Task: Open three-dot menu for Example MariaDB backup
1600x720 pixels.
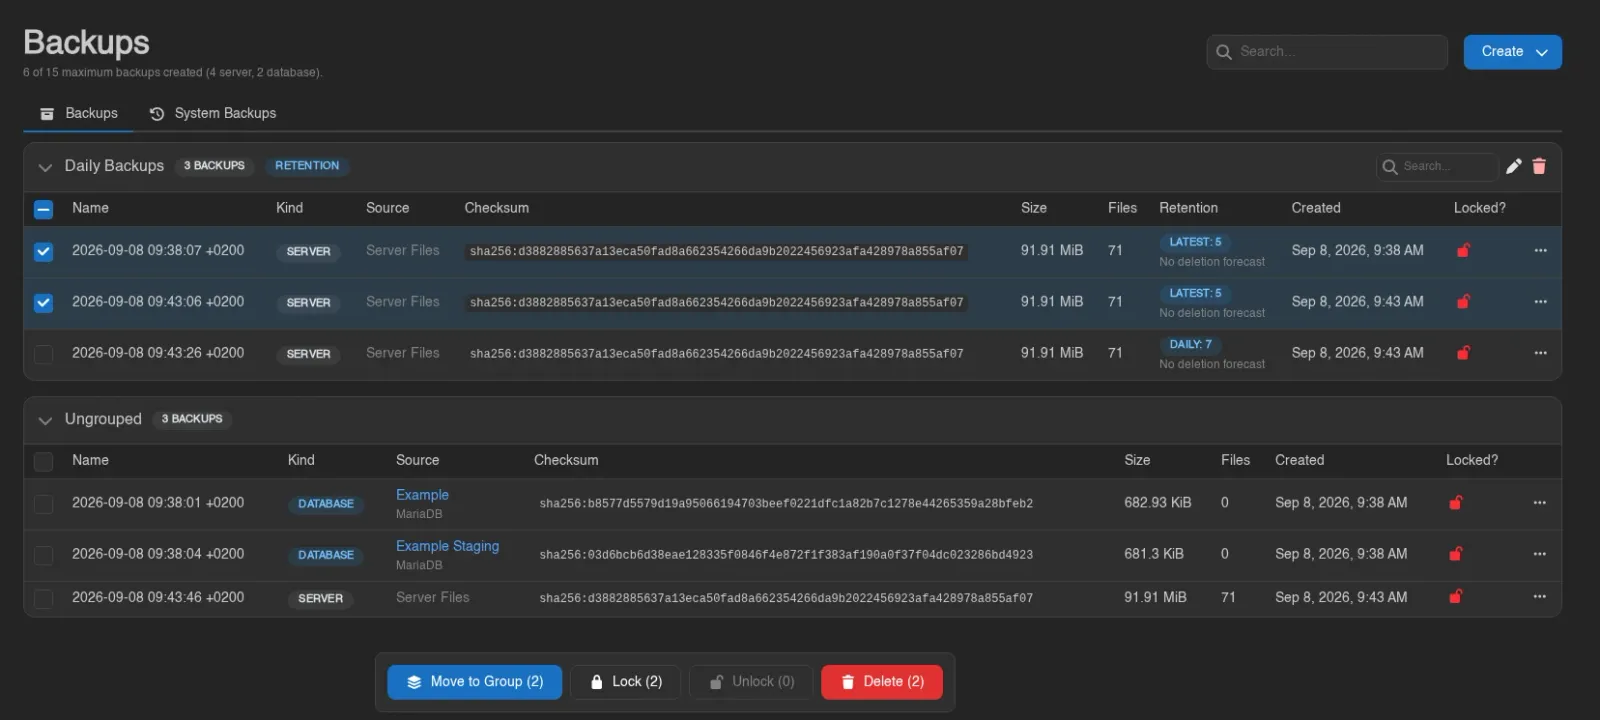Action: click(1540, 503)
